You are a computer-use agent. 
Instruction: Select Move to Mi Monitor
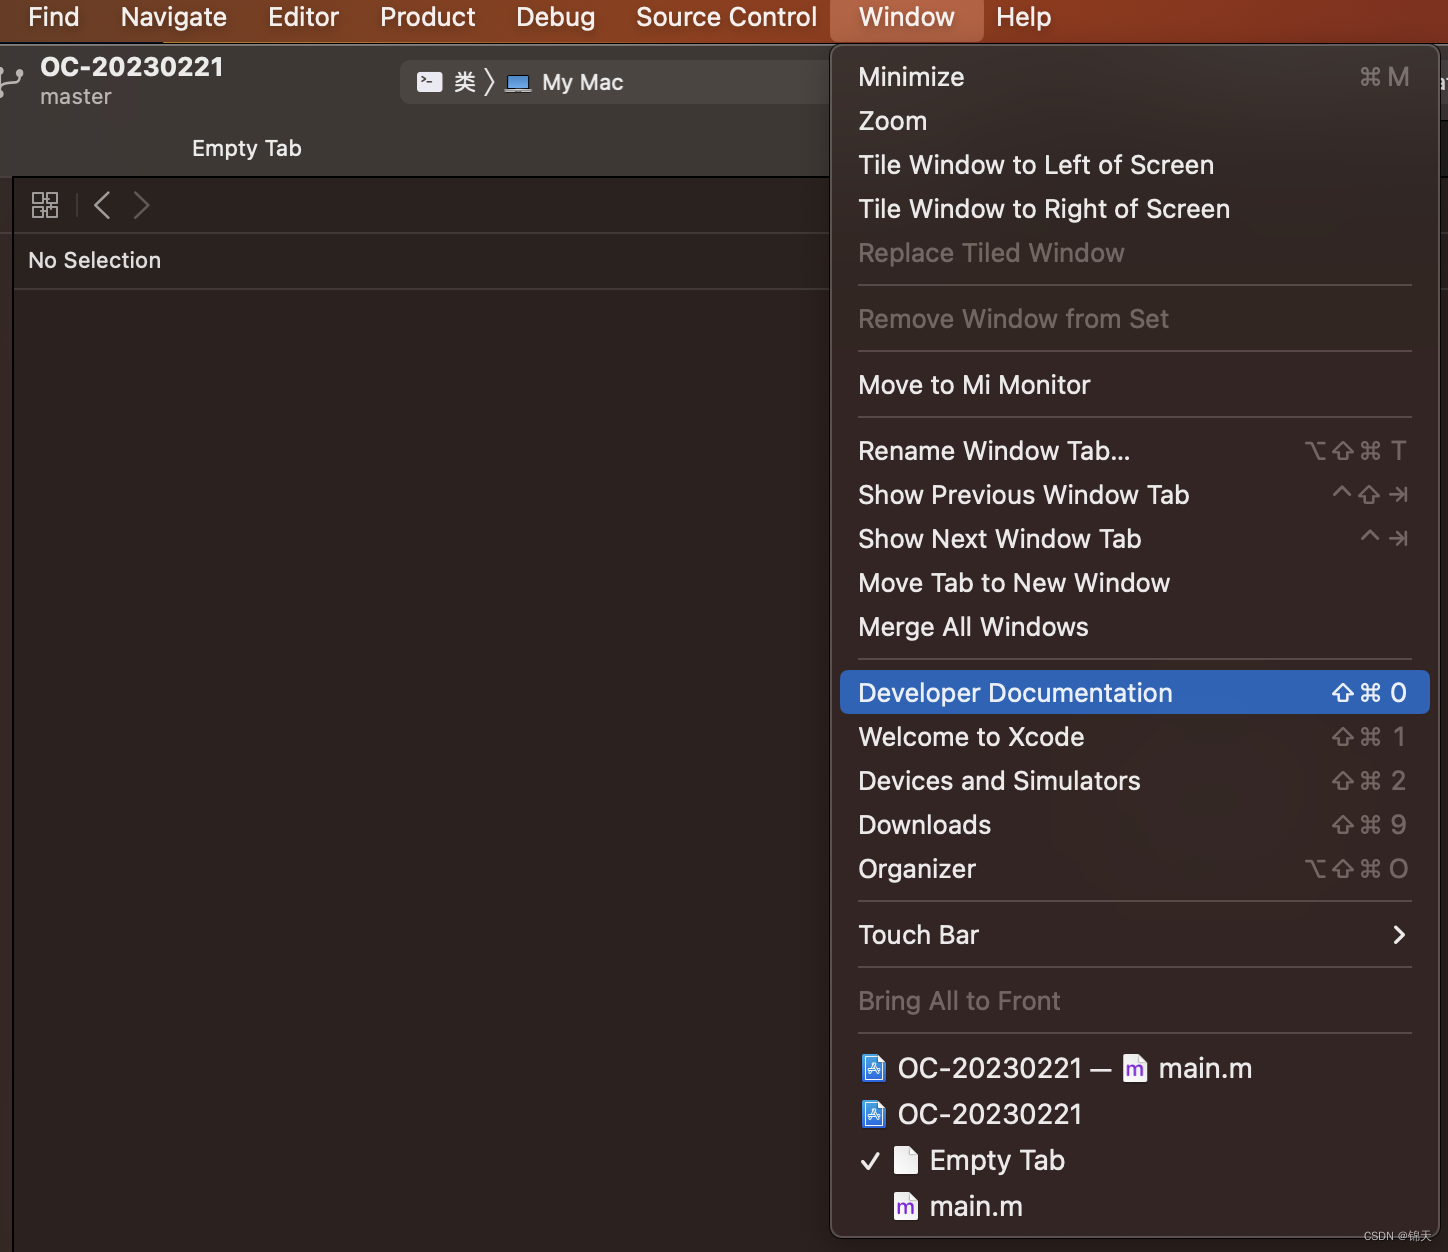click(1135, 385)
